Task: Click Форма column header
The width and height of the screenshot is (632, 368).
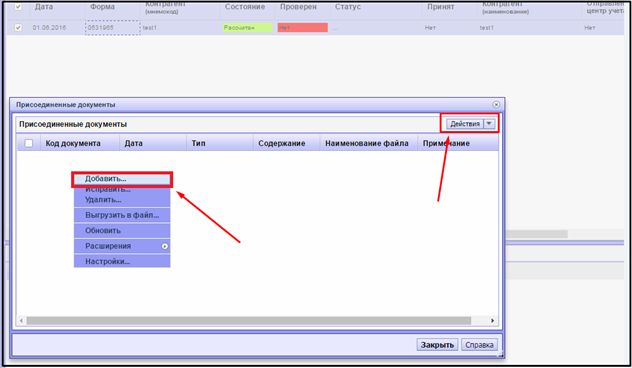Action: [102, 7]
